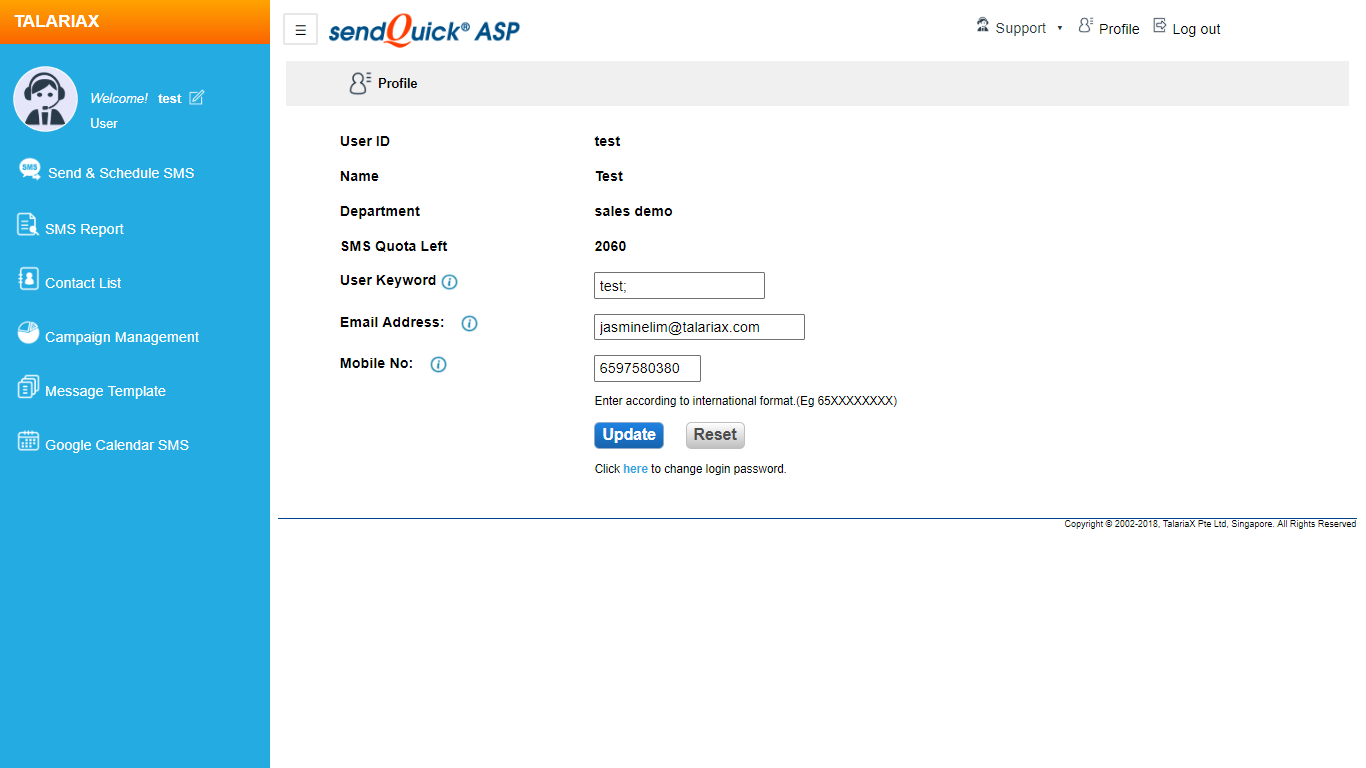Click the copyright footer text

tap(1210, 524)
